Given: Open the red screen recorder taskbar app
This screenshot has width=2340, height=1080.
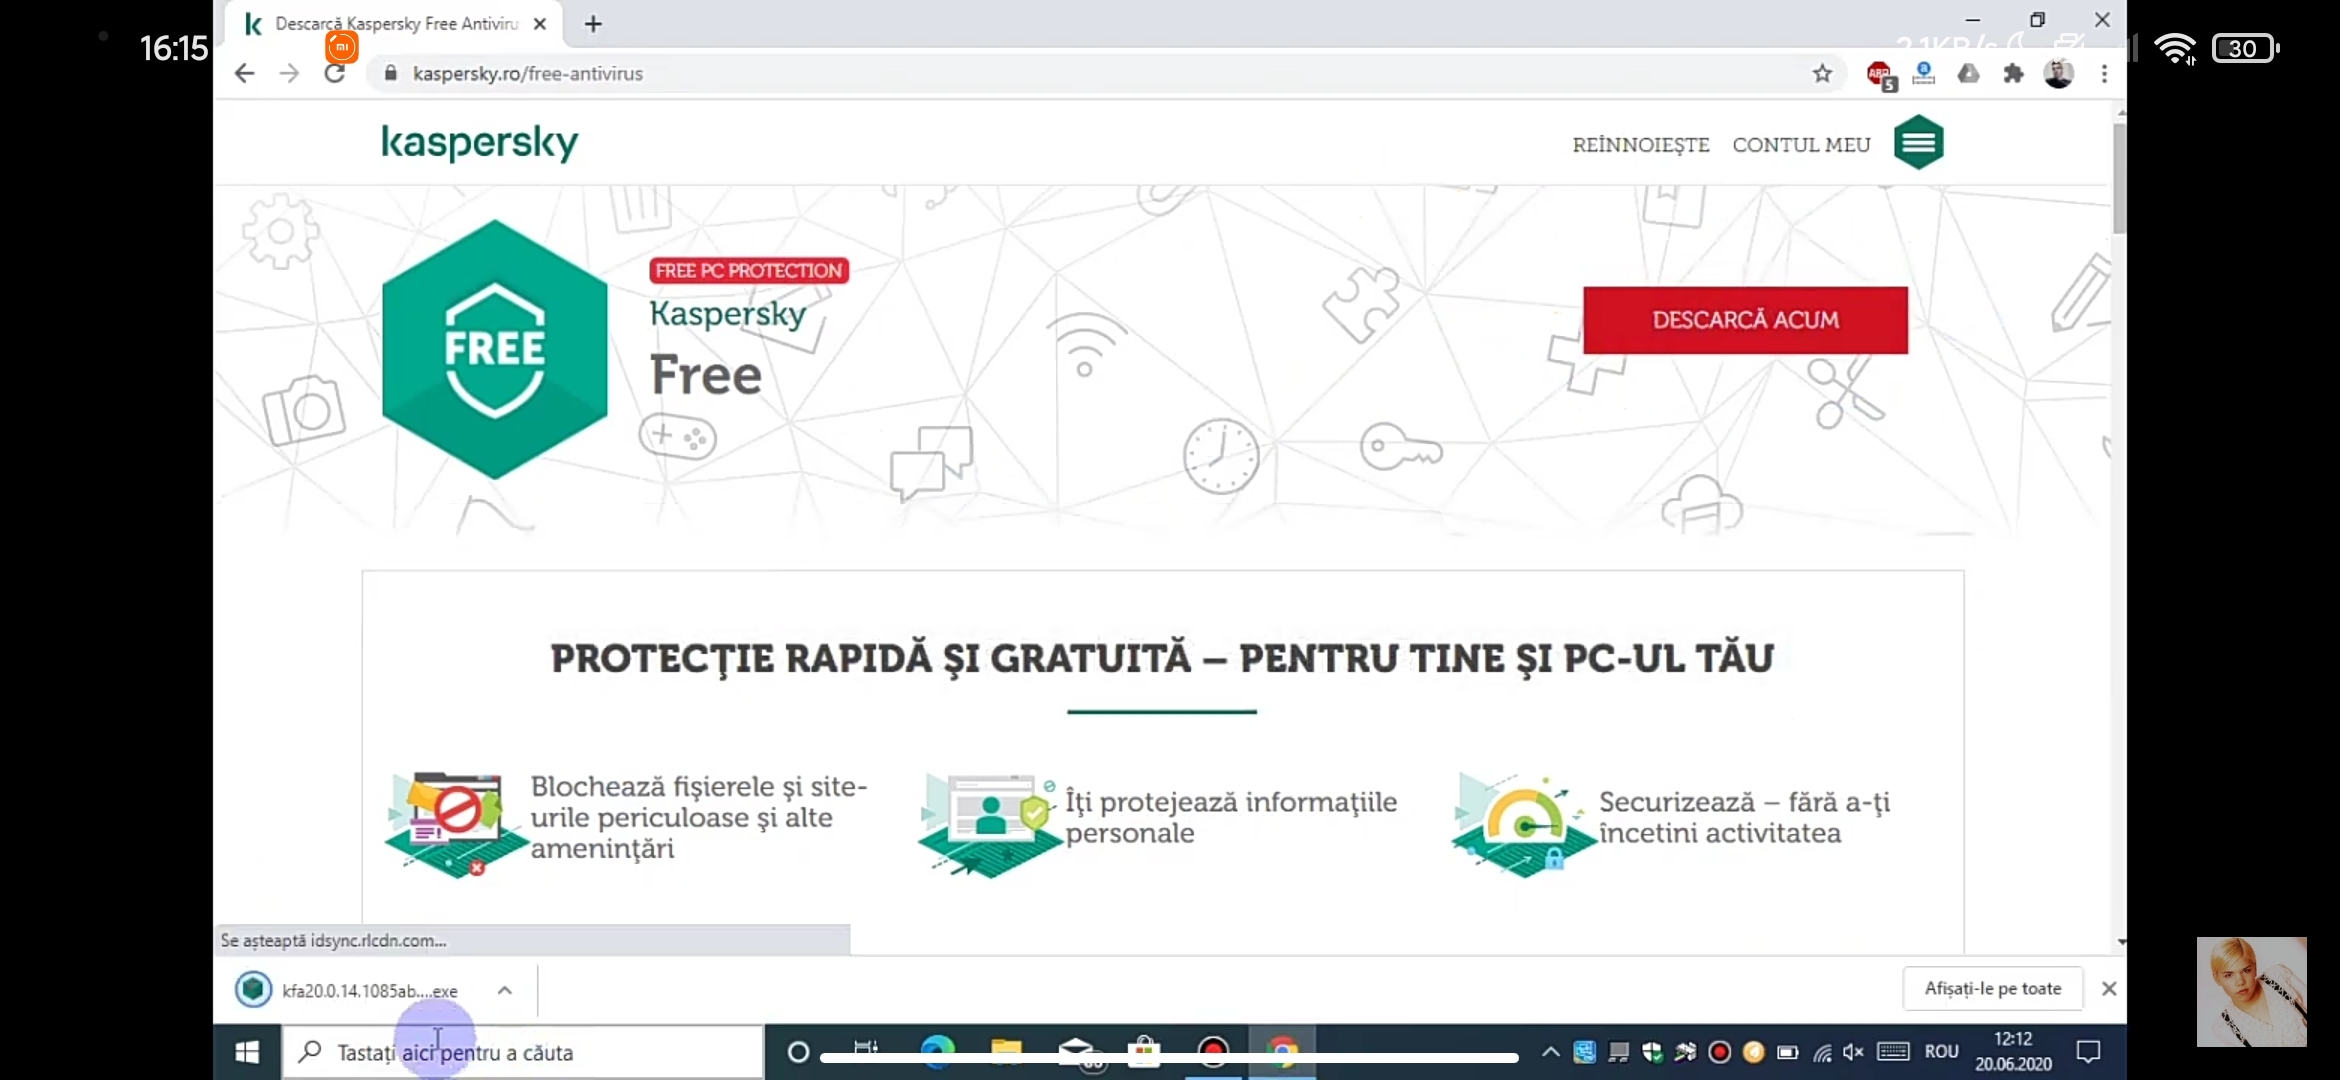Looking at the screenshot, I should [1213, 1052].
